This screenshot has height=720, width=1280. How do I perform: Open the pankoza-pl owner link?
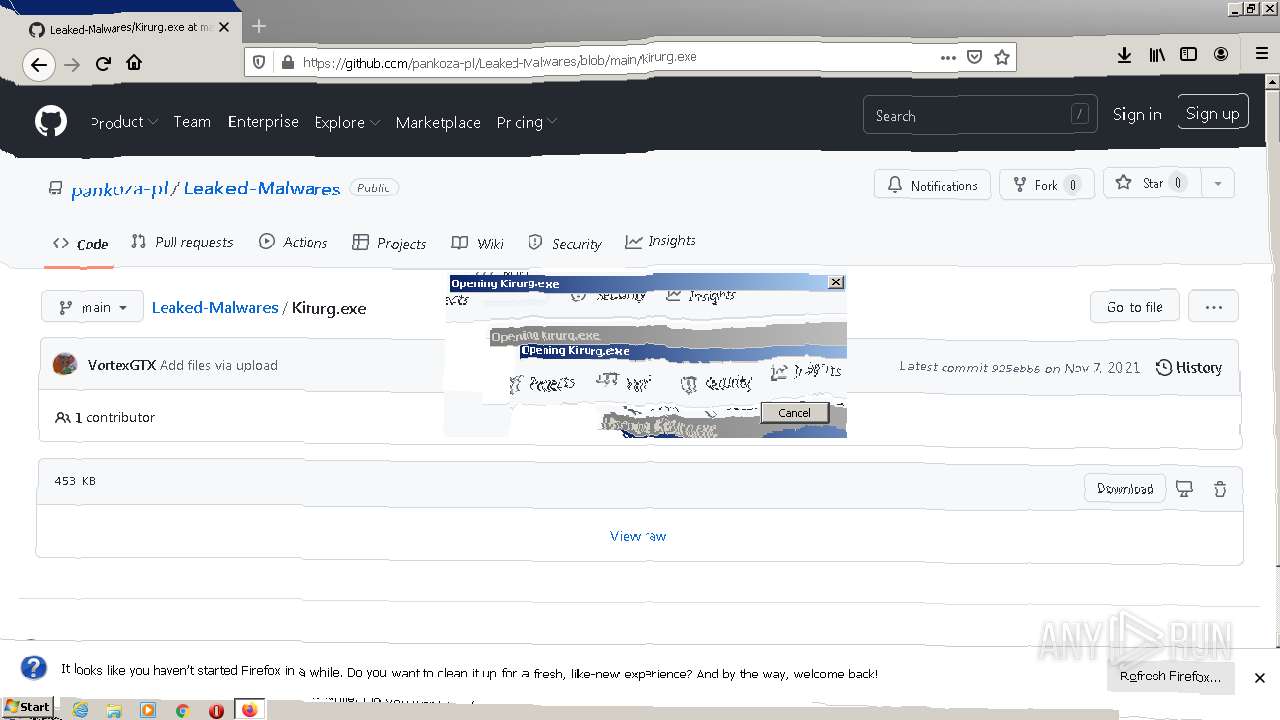(120, 189)
